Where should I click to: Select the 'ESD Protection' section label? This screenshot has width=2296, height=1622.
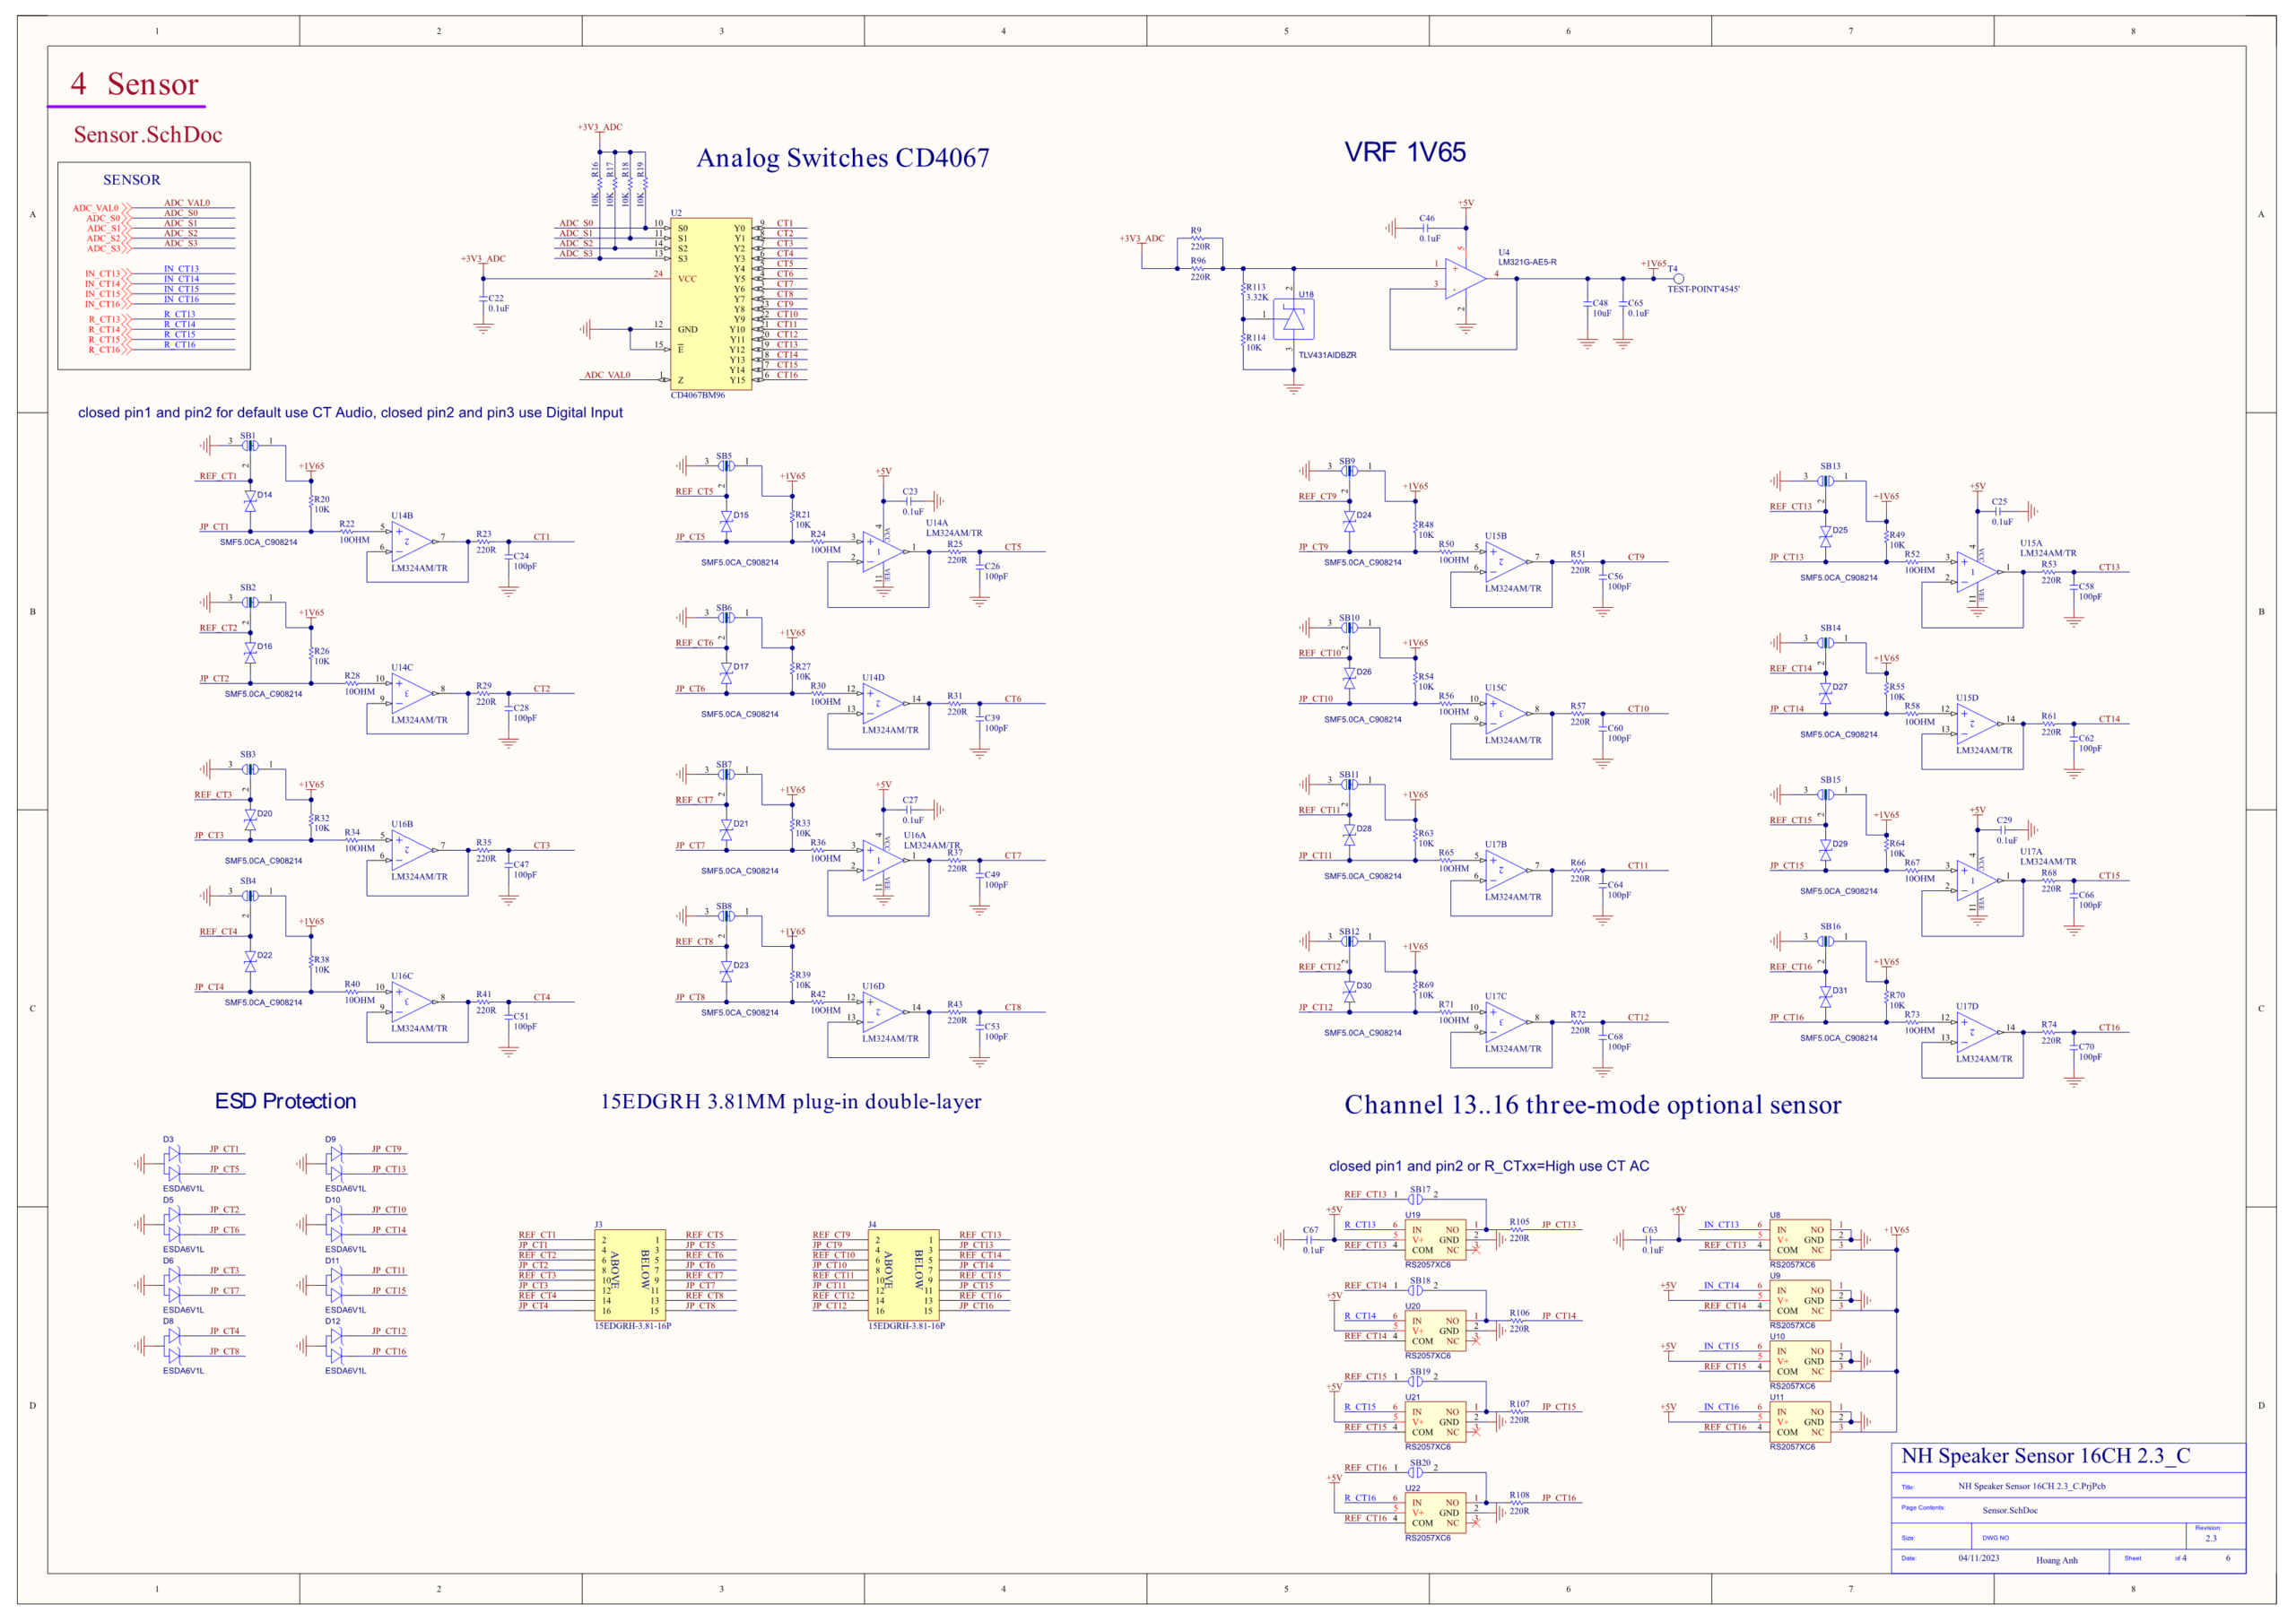point(286,1101)
